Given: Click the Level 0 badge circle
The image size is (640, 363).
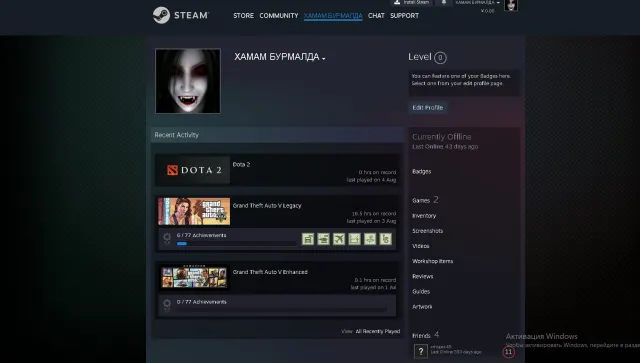Looking at the screenshot, I should coord(440,58).
